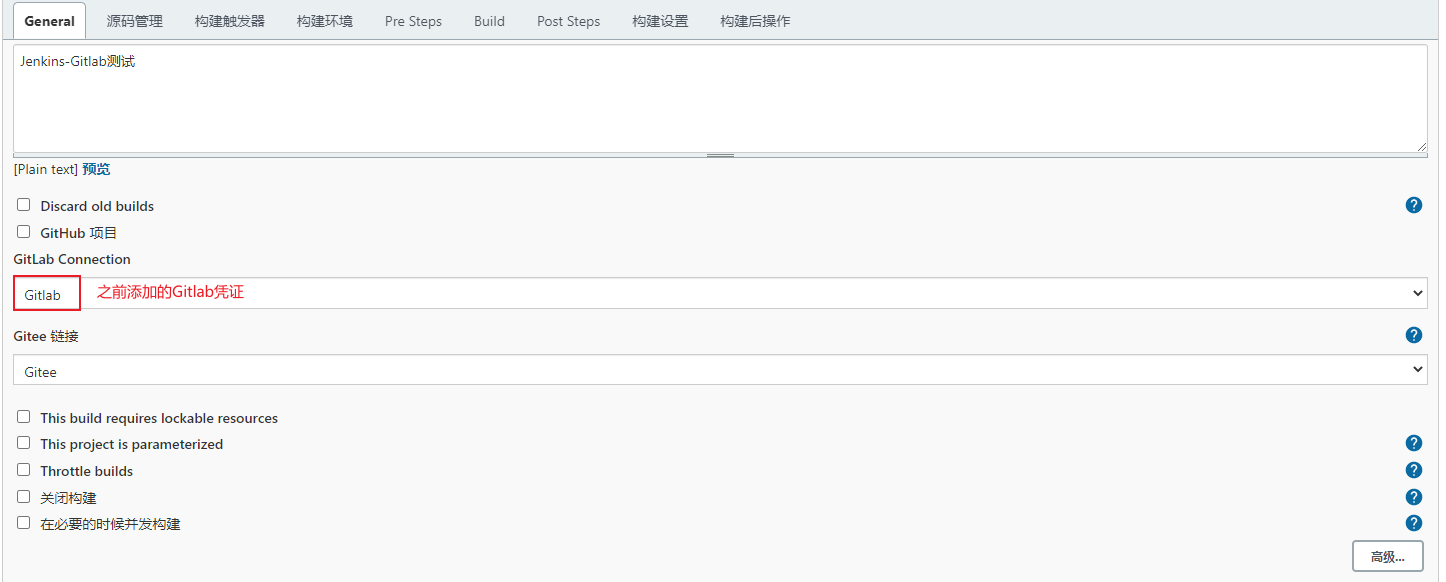1446x582 pixels.
Task: Open help for Throttle builds
Action: (1413, 470)
